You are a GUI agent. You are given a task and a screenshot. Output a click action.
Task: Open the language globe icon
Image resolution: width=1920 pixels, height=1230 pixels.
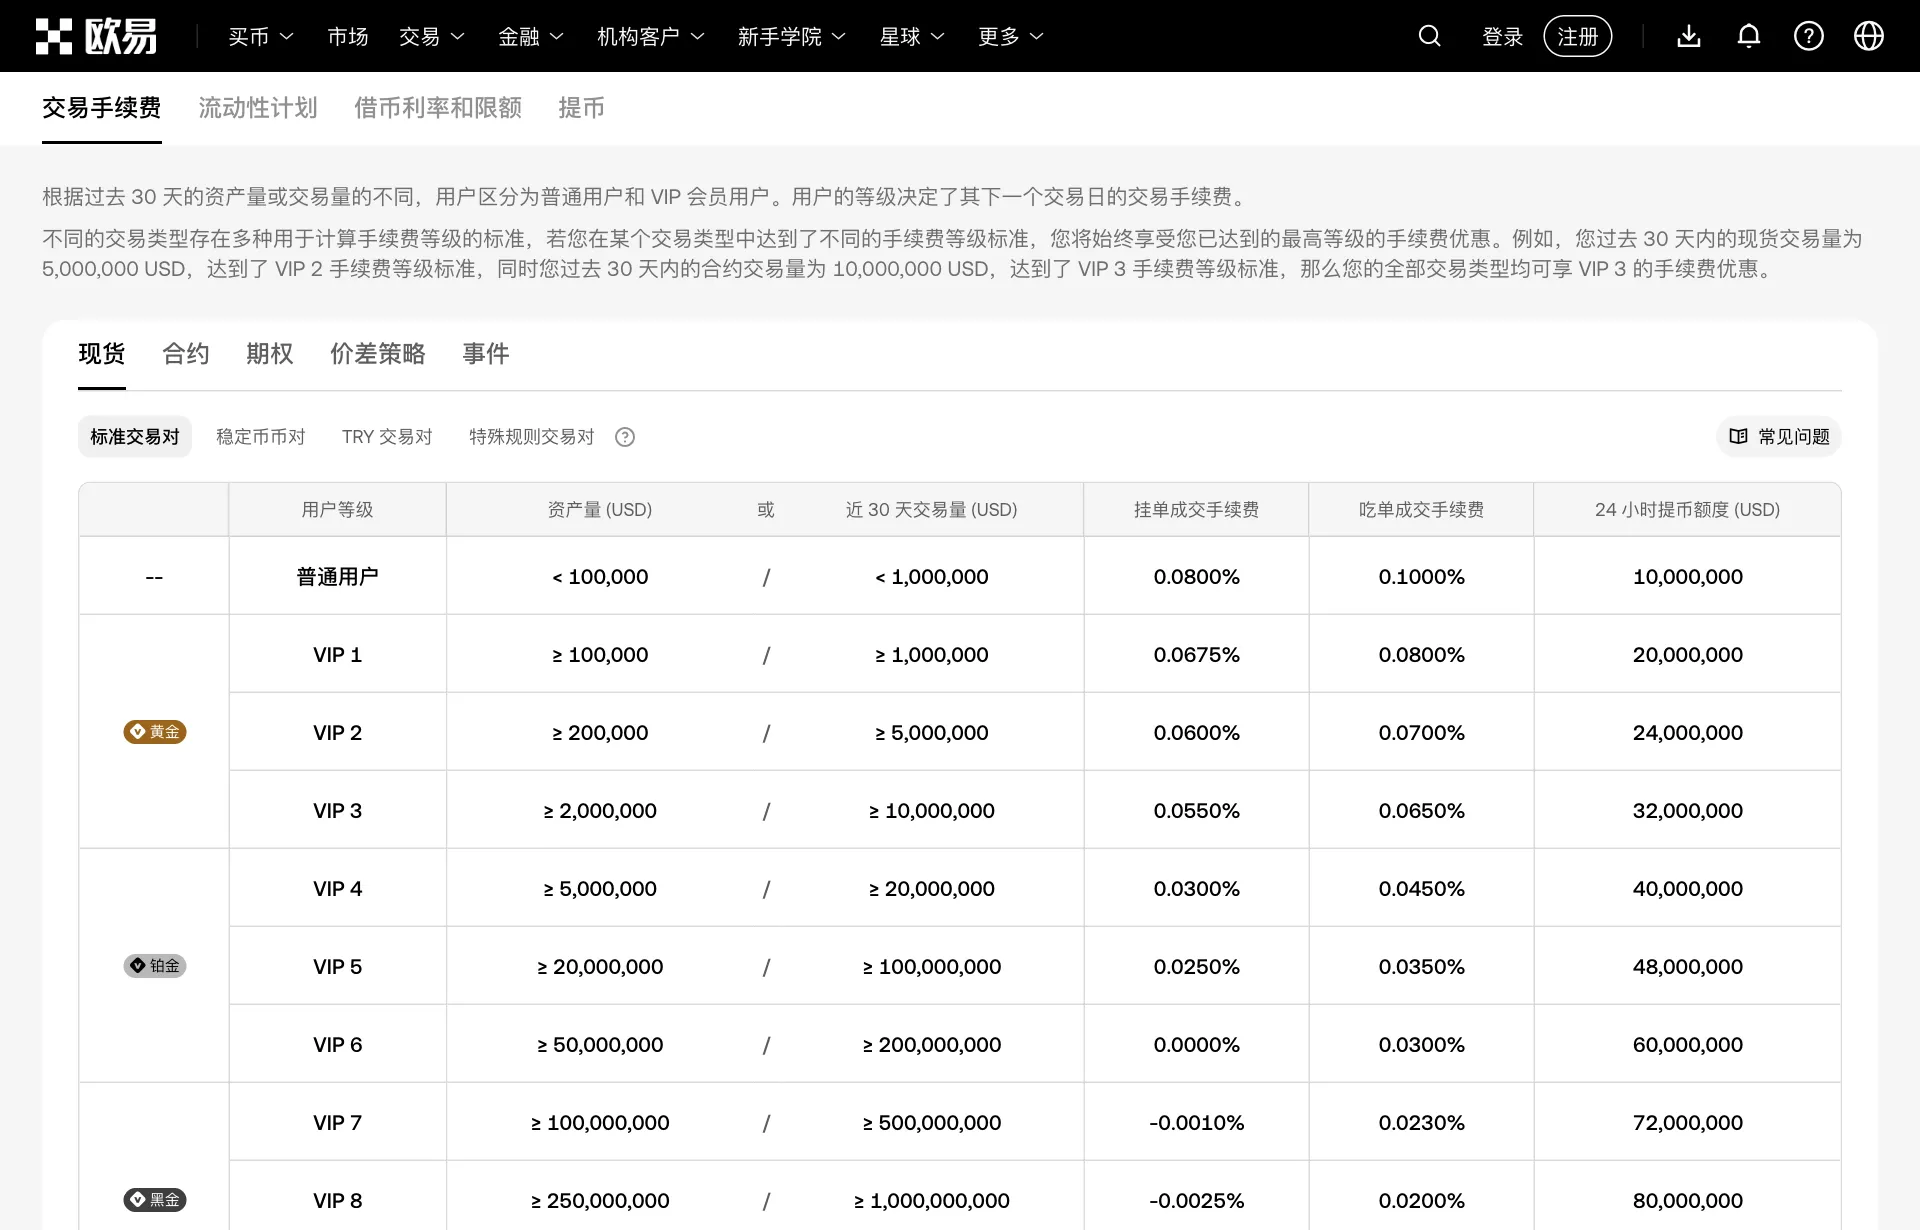(x=1869, y=36)
